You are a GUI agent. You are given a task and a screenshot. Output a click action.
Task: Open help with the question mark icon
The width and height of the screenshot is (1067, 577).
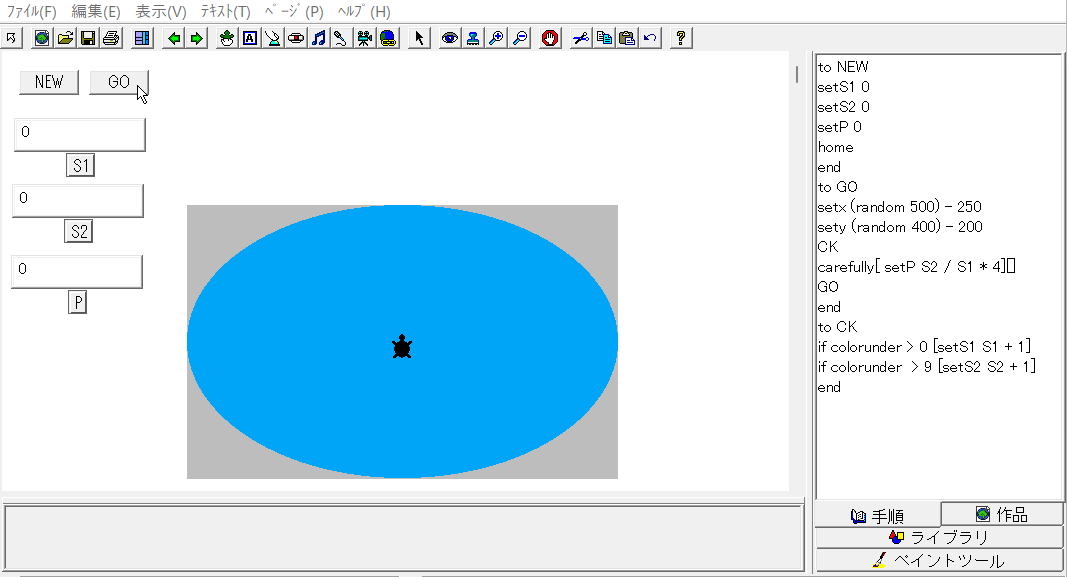[x=680, y=38]
